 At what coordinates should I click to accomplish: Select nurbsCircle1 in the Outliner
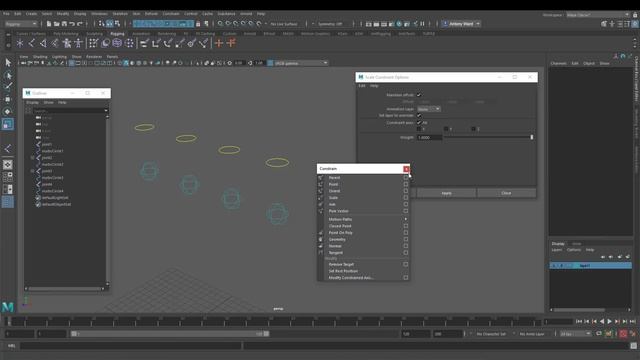pos(52,151)
